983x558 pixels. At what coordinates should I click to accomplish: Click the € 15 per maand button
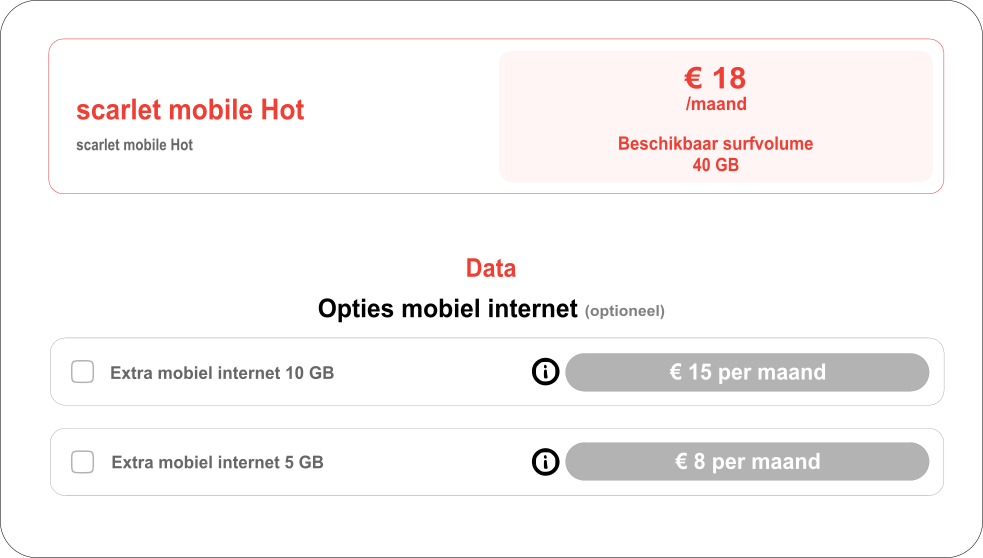pos(747,372)
